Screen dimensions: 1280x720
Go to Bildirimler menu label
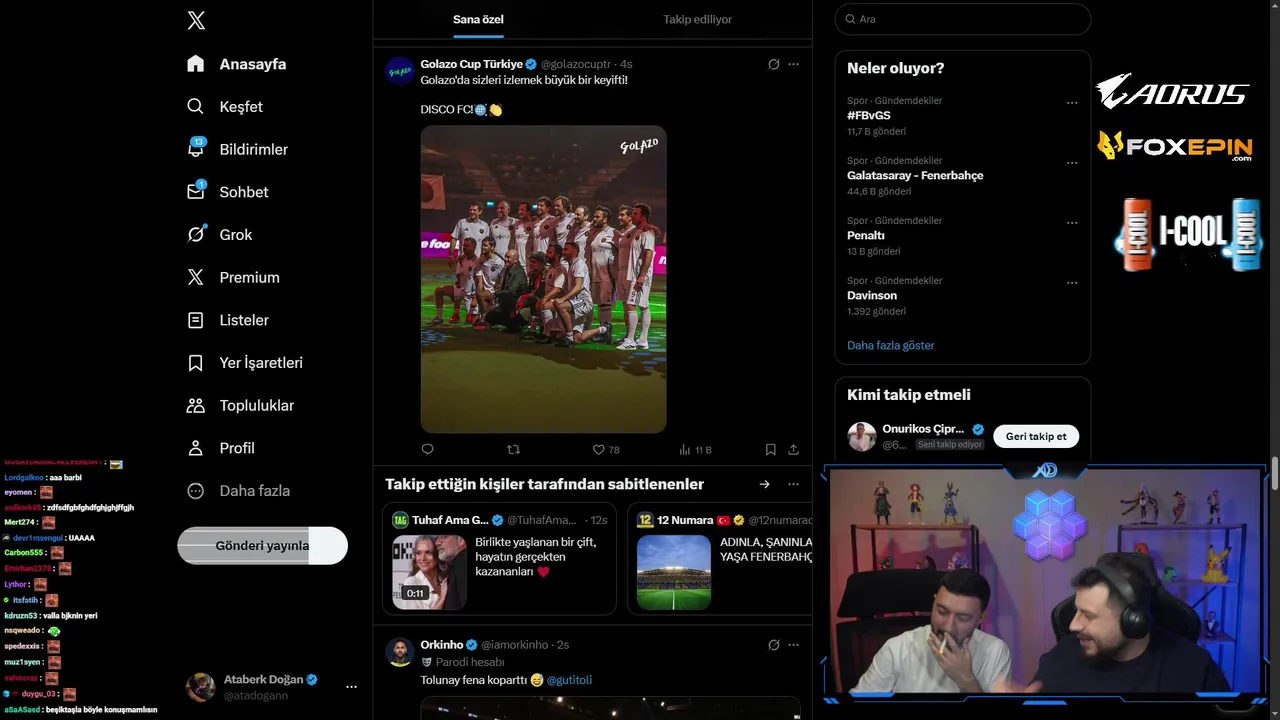coord(254,149)
